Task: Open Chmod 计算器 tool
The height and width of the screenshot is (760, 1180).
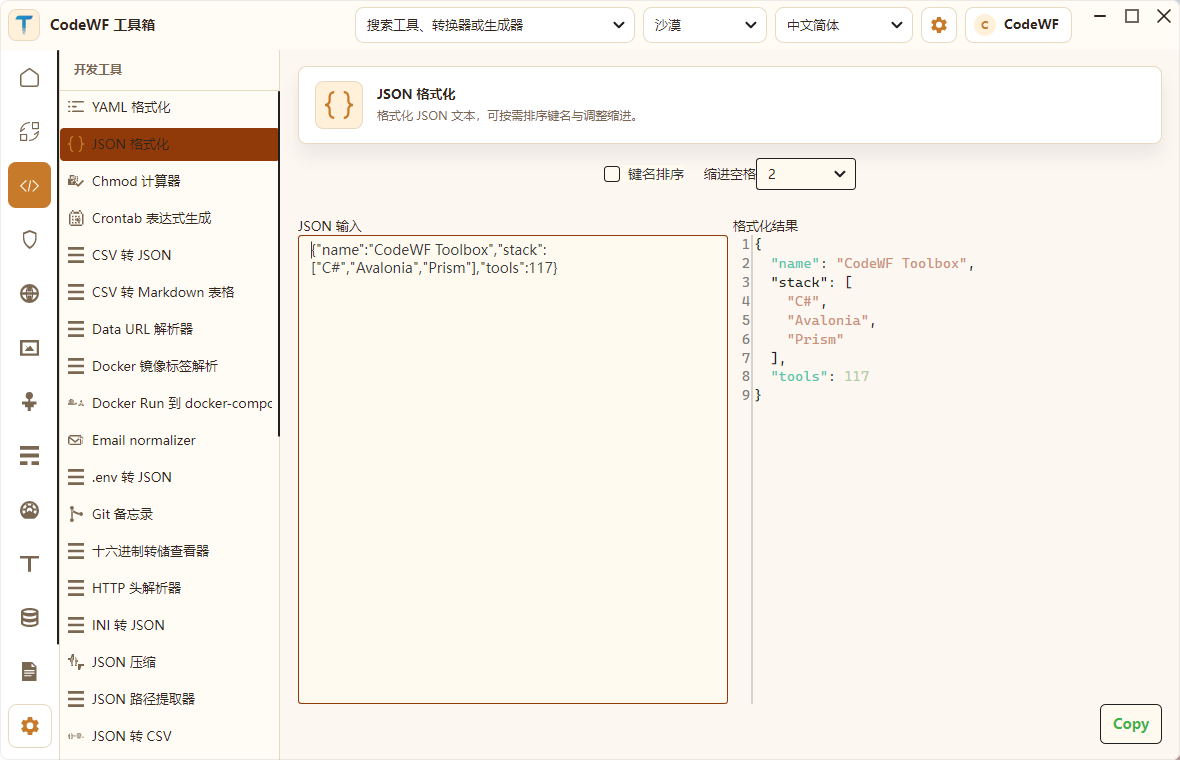Action: tap(169, 181)
